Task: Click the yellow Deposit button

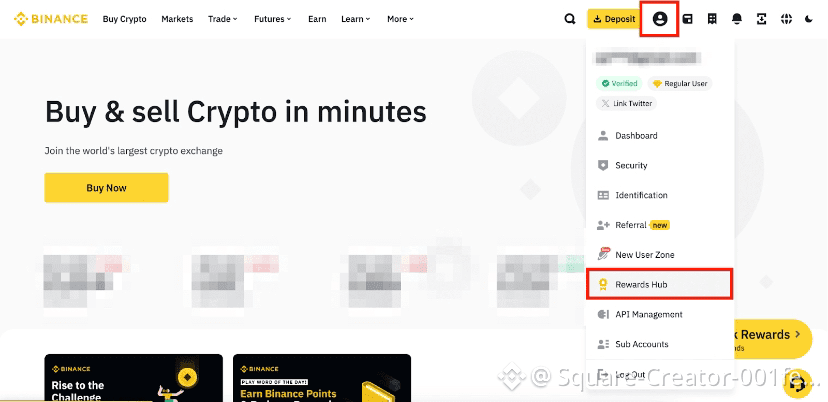Action: point(612,19)
